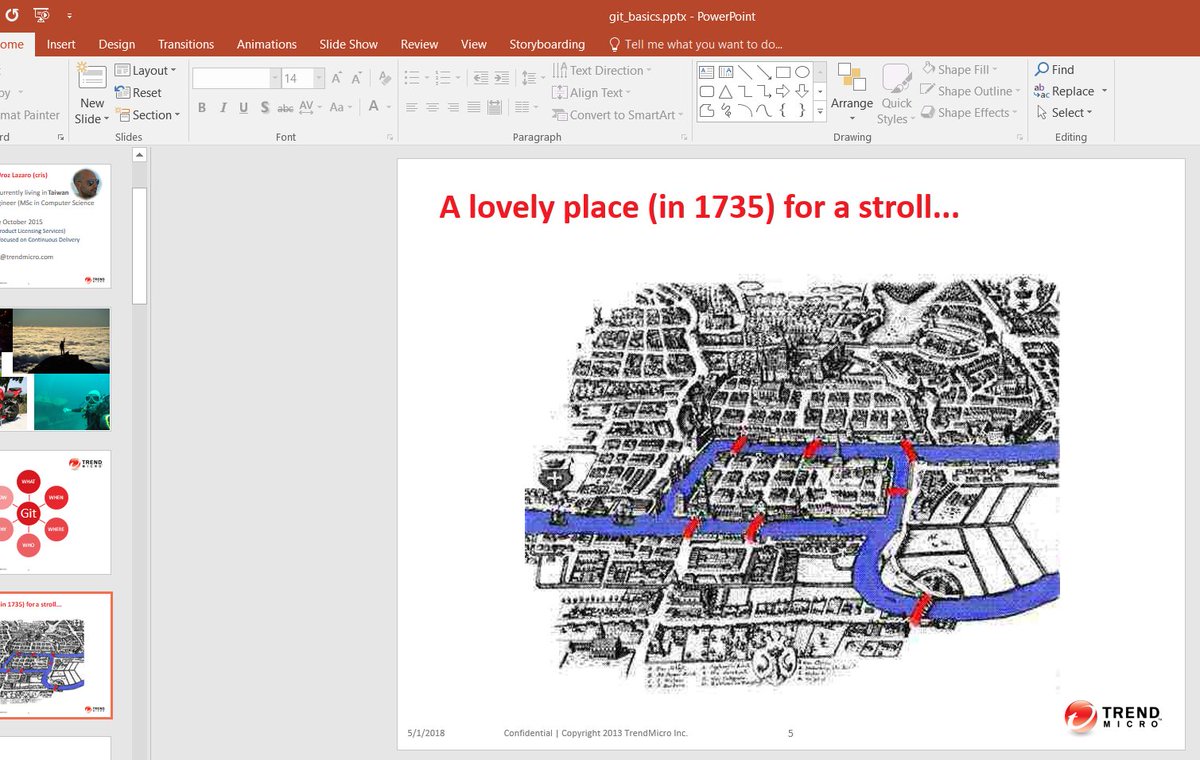Switch to the Animations tab
Image resolution: width=1200 pixels, height=760 pixels.
(267, 44)
